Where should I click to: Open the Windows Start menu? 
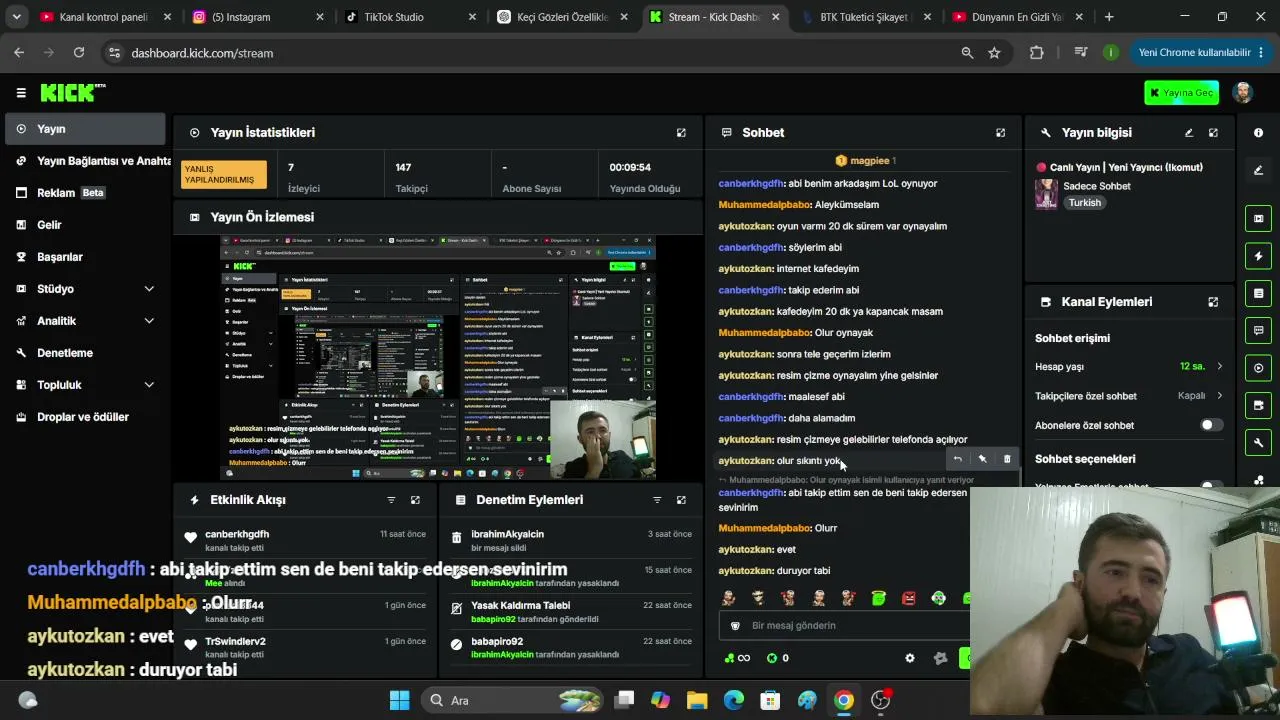[399, 700]
